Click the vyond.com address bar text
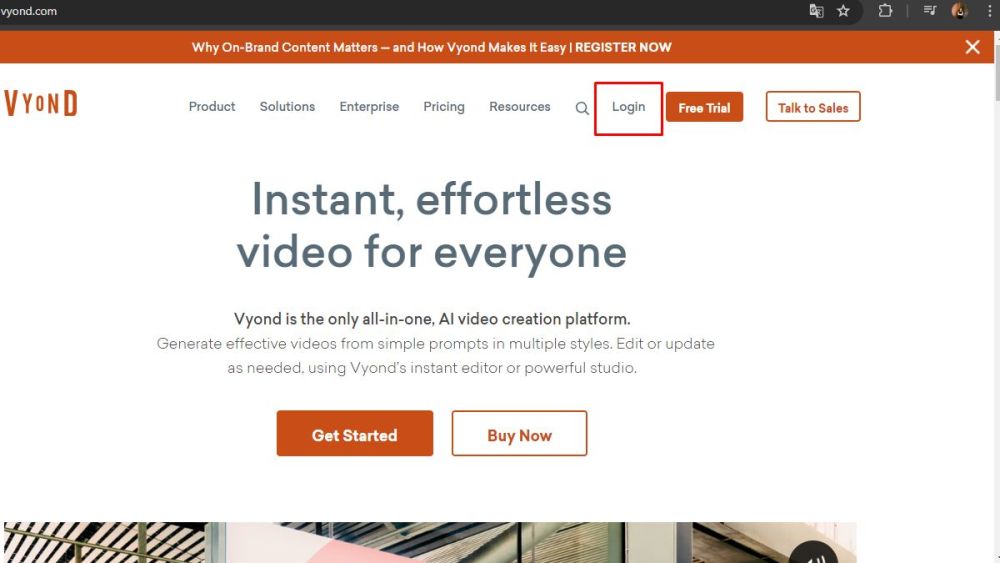Image resolution: width=1000 pixels, height=563 pixels. pos(28,11)
